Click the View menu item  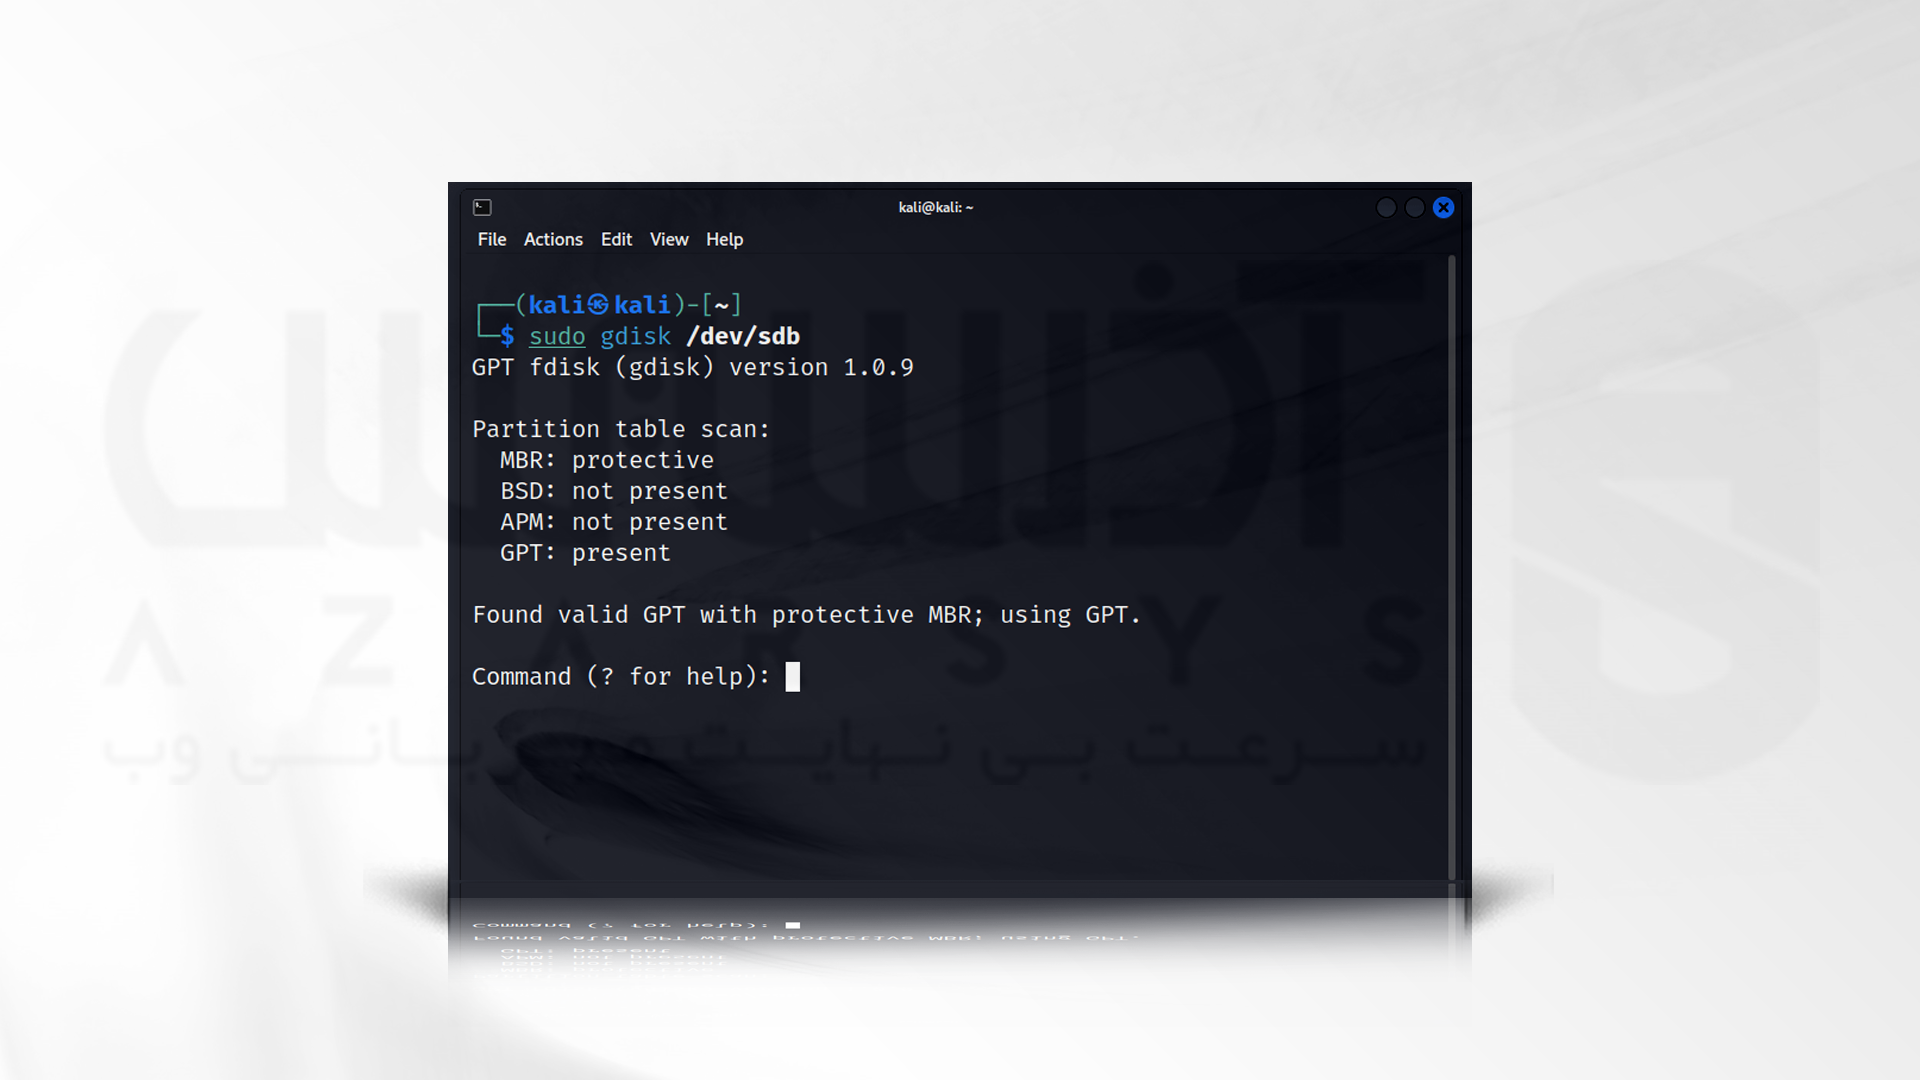pyautogui.click(x=669, y=239)
